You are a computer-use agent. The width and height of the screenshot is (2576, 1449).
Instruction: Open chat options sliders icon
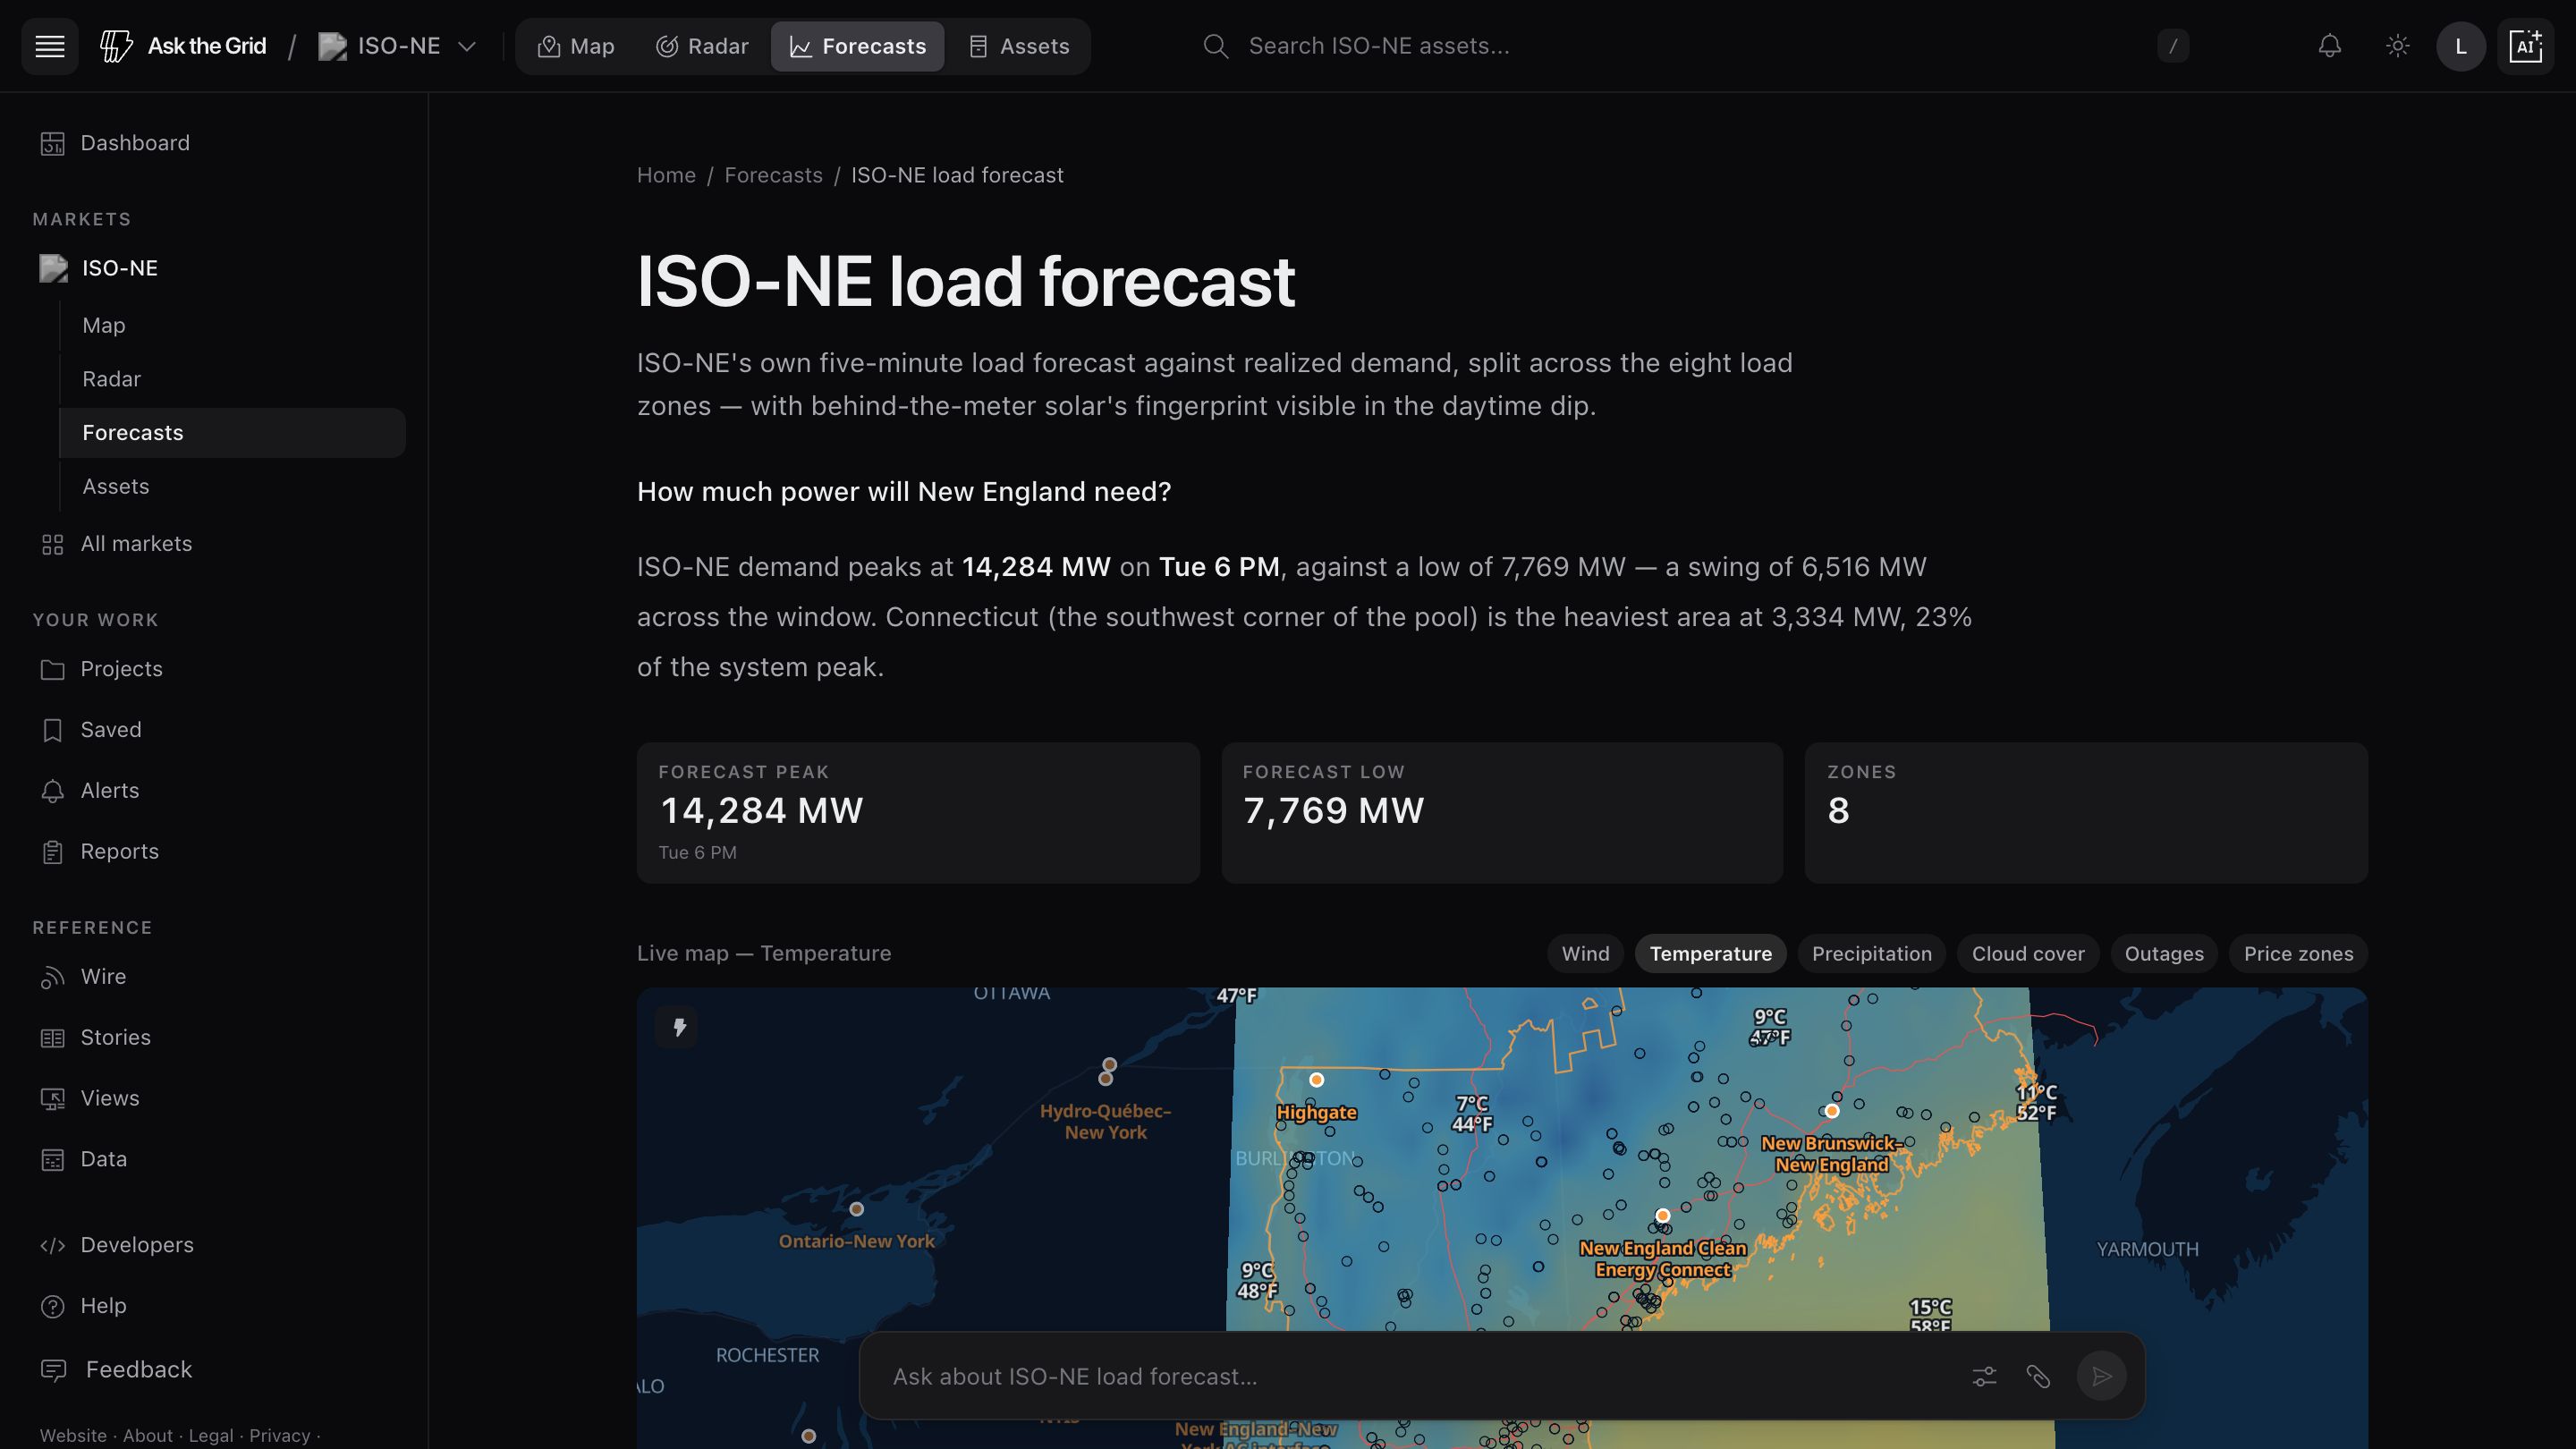tap(1984, 1377)
